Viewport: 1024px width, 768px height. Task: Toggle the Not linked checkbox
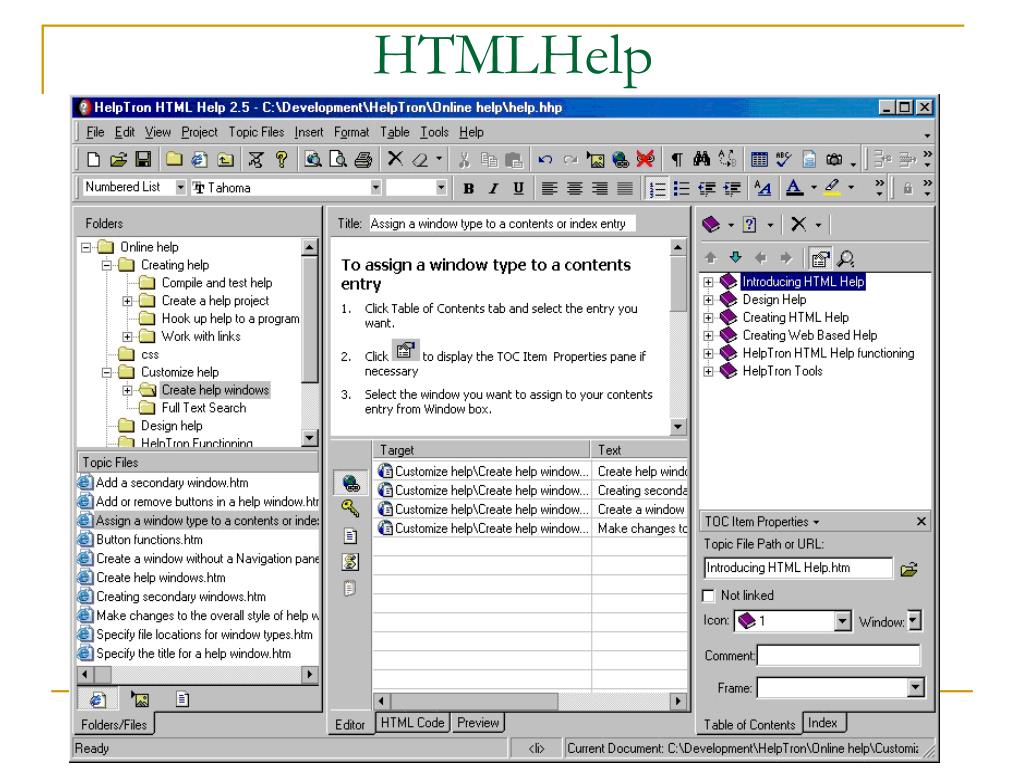tap(707, 596)
